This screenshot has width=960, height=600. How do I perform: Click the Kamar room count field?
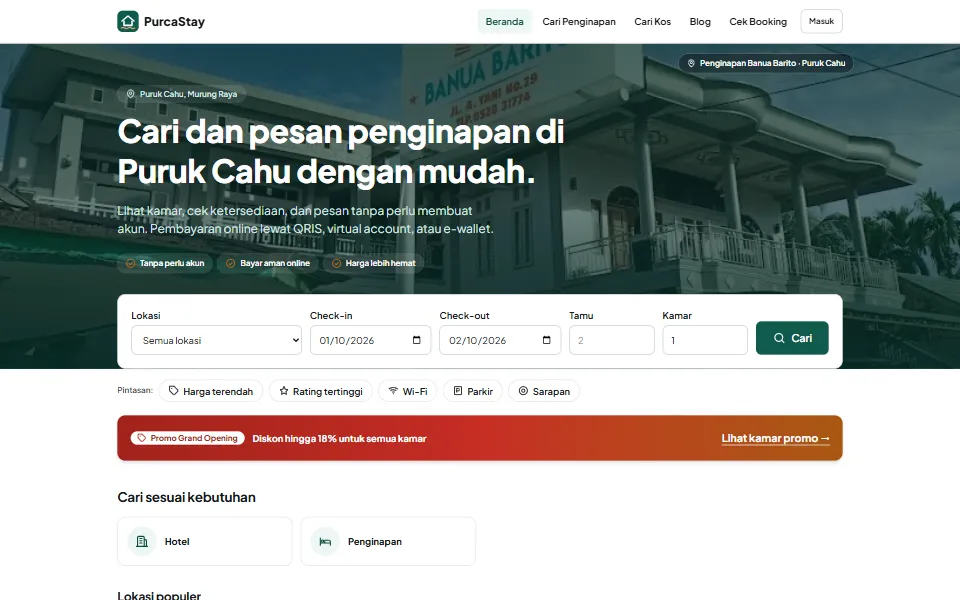point(705,340)
